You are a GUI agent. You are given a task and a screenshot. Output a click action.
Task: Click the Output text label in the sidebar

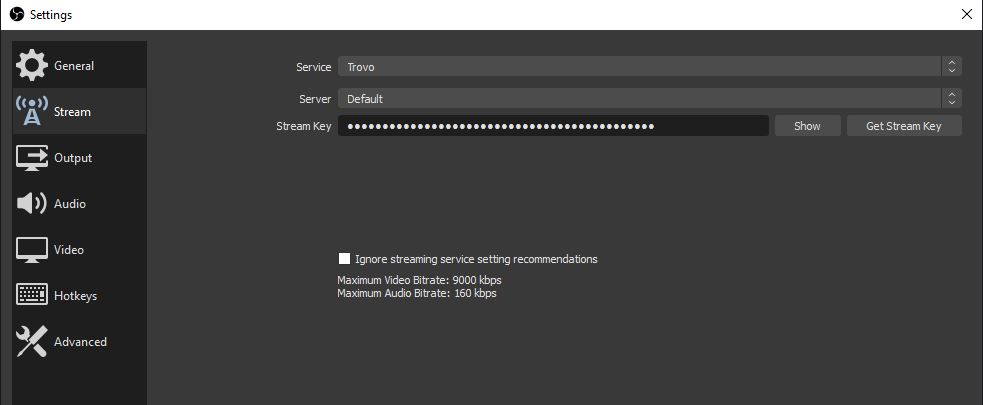tap(73, 158)
